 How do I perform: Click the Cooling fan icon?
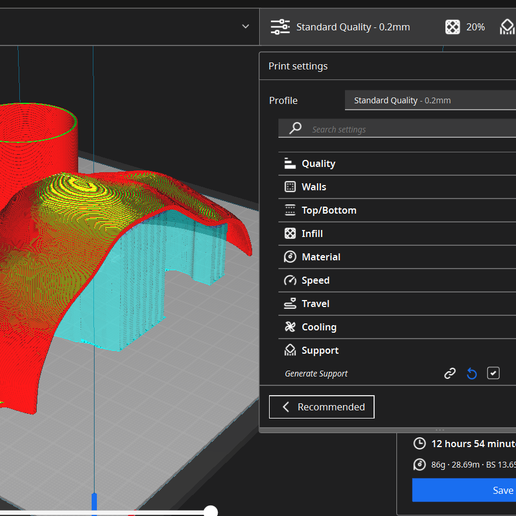pyautogui.click(x=290, y=327)
